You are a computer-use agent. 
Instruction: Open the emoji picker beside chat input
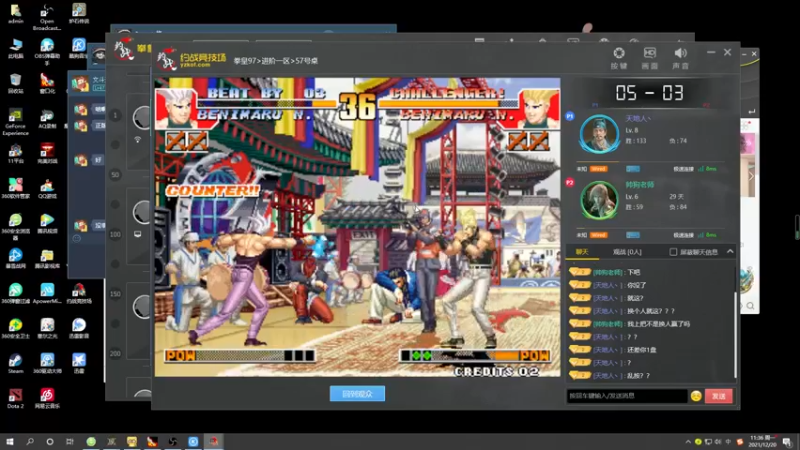[696, 395]
